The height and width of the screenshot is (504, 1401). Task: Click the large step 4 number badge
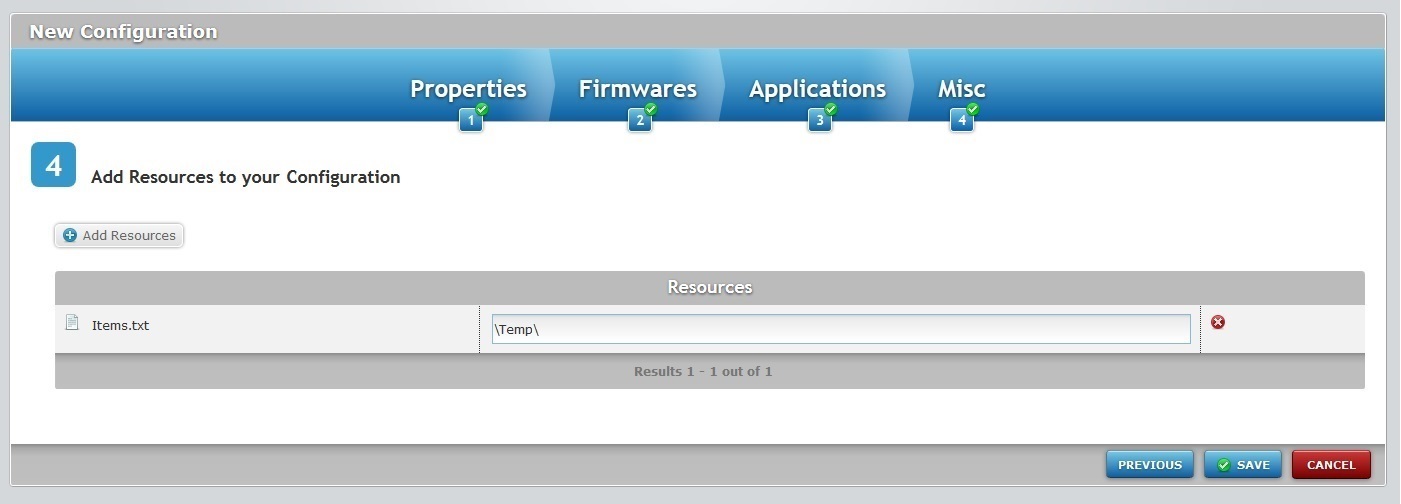(54, 165)
